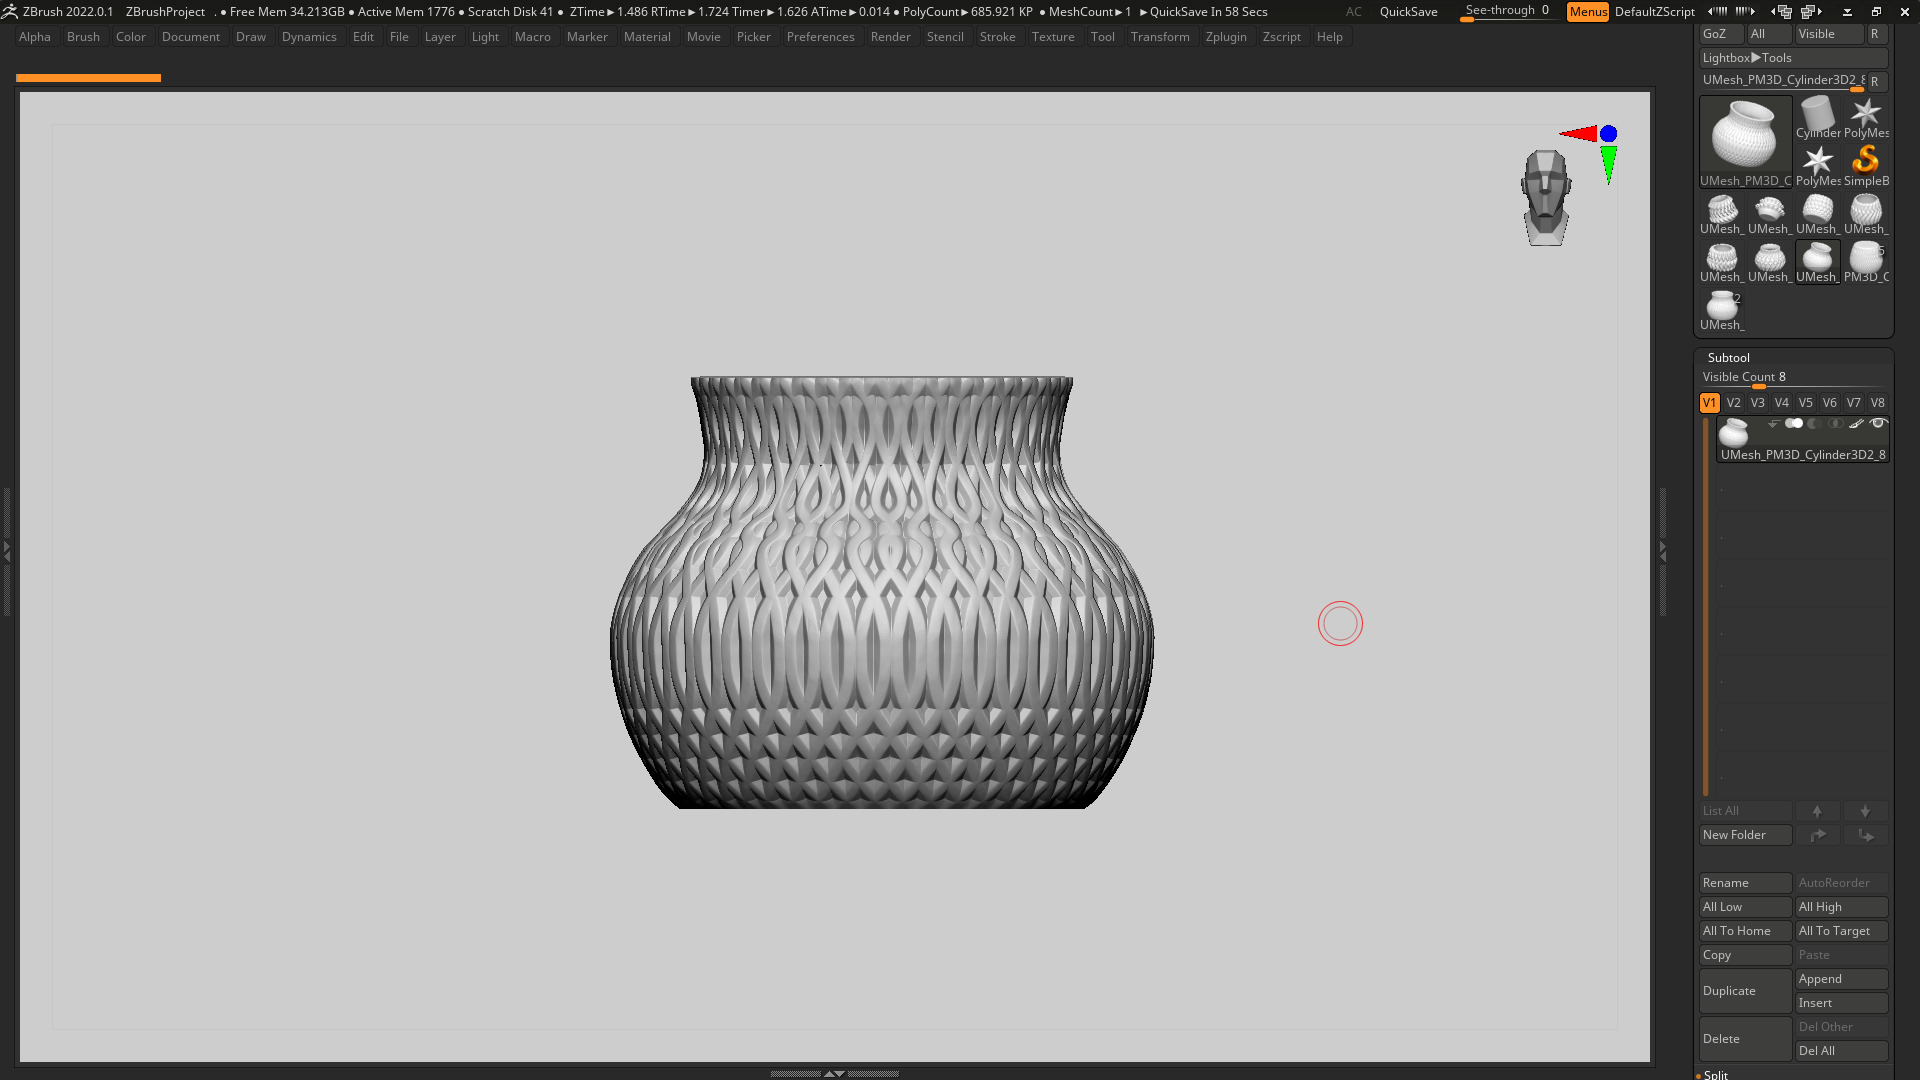Open the Preferences menu
This screenshot has width=1920, height=1080.
click(x=820, y=37)
